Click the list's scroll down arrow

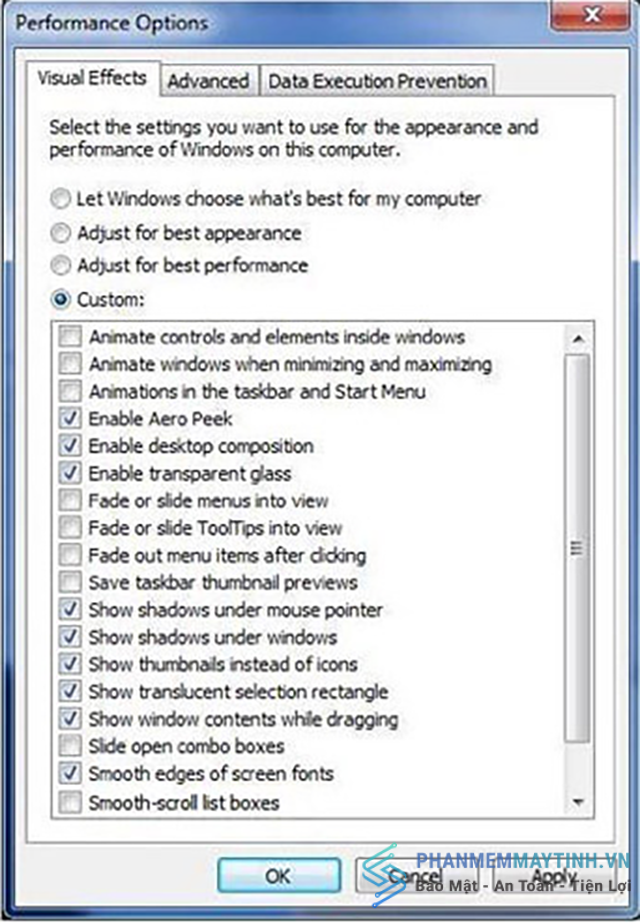click(578, 802)
